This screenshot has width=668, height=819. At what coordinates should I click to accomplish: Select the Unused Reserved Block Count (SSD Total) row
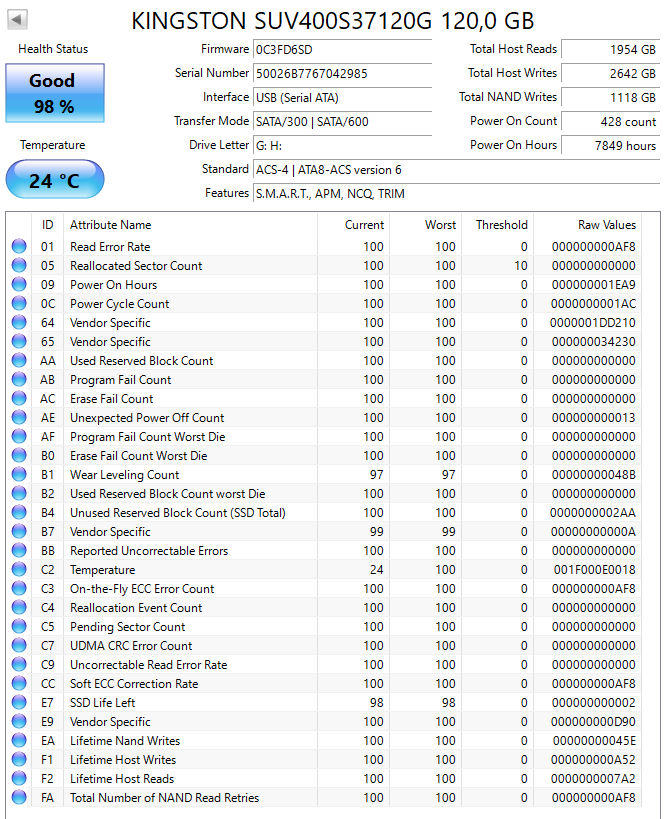326,512
